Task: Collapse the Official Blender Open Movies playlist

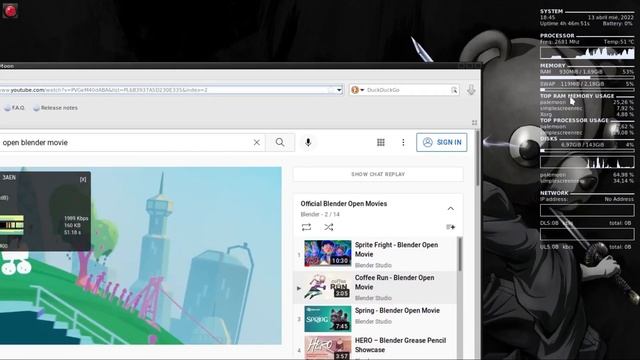Action: pyautogui.click(x=451, y=209)
